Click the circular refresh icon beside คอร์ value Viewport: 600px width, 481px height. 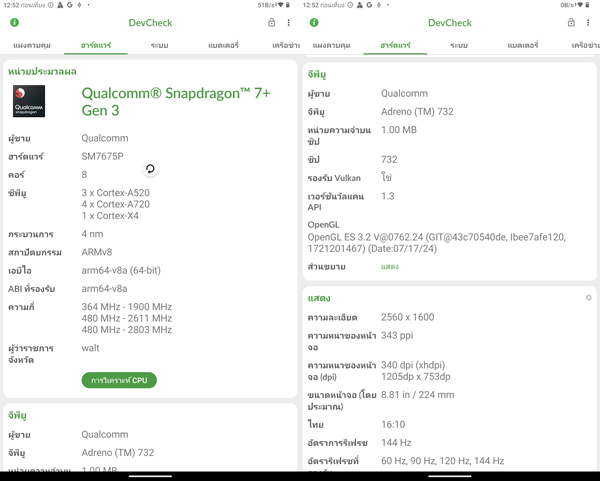[149, 170]
